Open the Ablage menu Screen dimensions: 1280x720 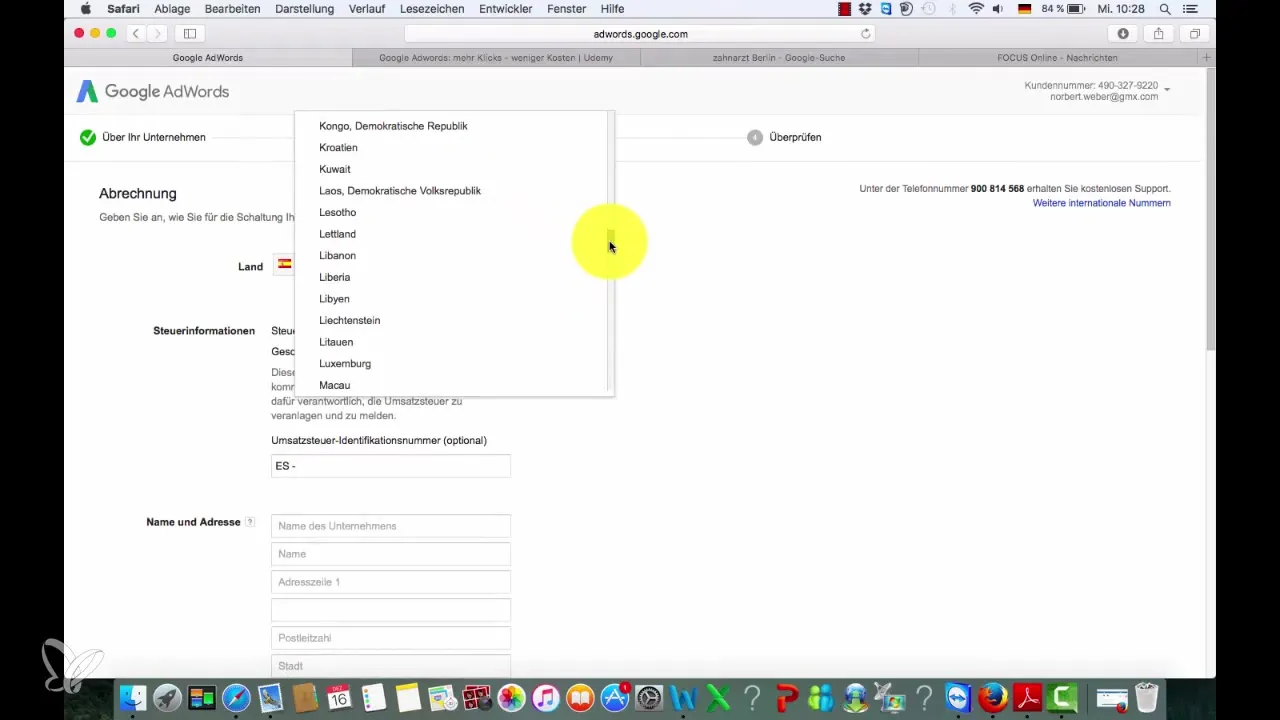click(x=172, y=9)
